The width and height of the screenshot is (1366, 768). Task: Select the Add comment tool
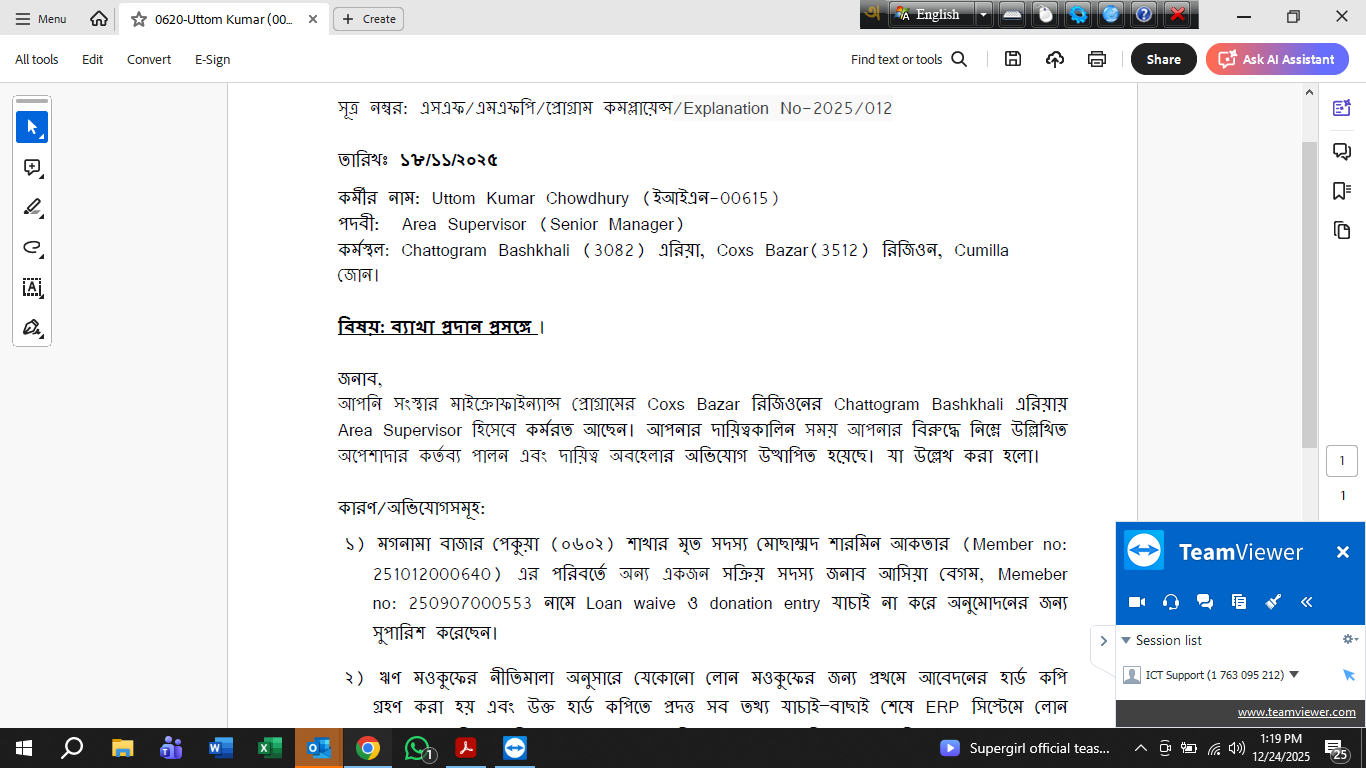click(32, 168)
